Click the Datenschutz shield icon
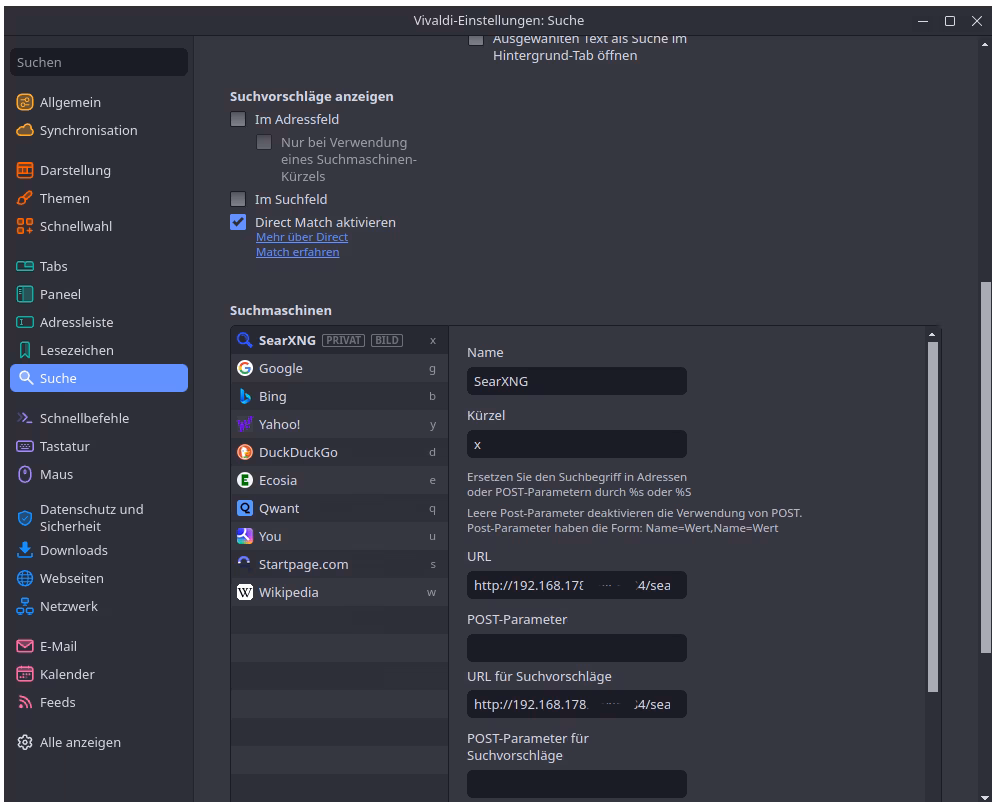 [25, 518]
